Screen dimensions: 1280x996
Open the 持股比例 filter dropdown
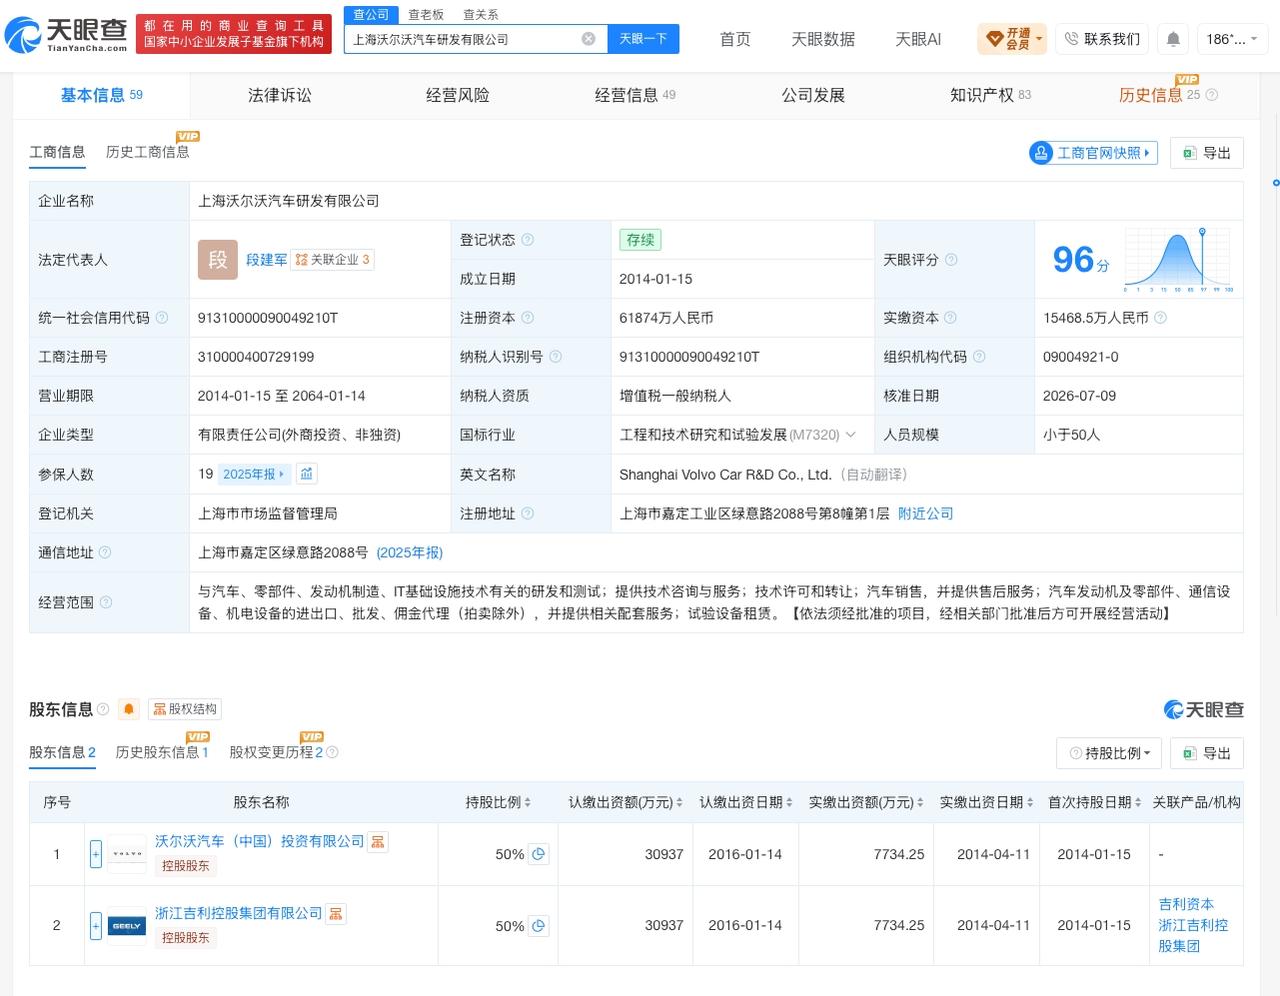click(1109, 753)
